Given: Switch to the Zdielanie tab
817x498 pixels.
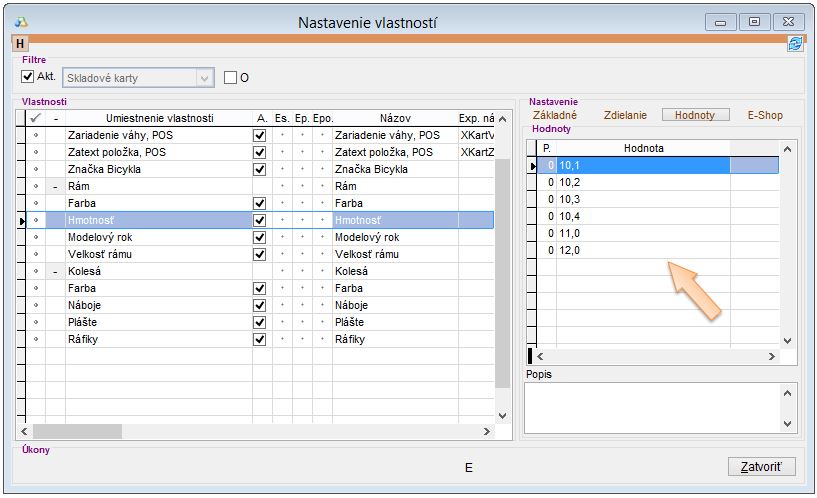Looking at the screenshot, I should [625, 115].
